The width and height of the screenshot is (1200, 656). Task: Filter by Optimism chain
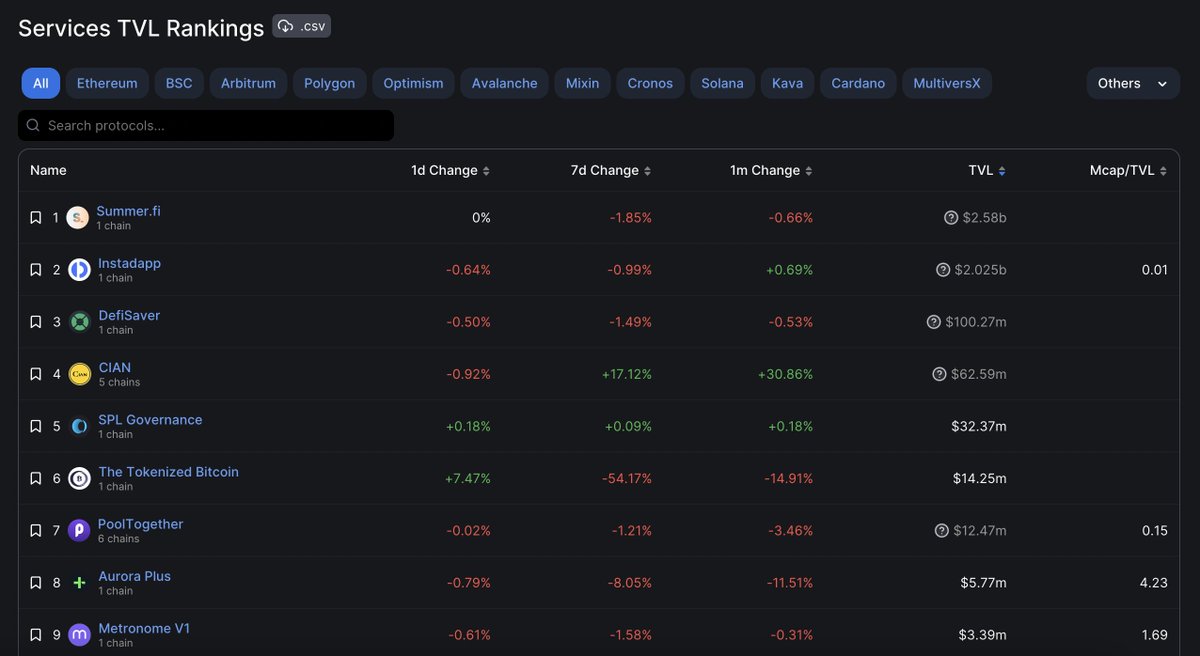pos(413,83)
